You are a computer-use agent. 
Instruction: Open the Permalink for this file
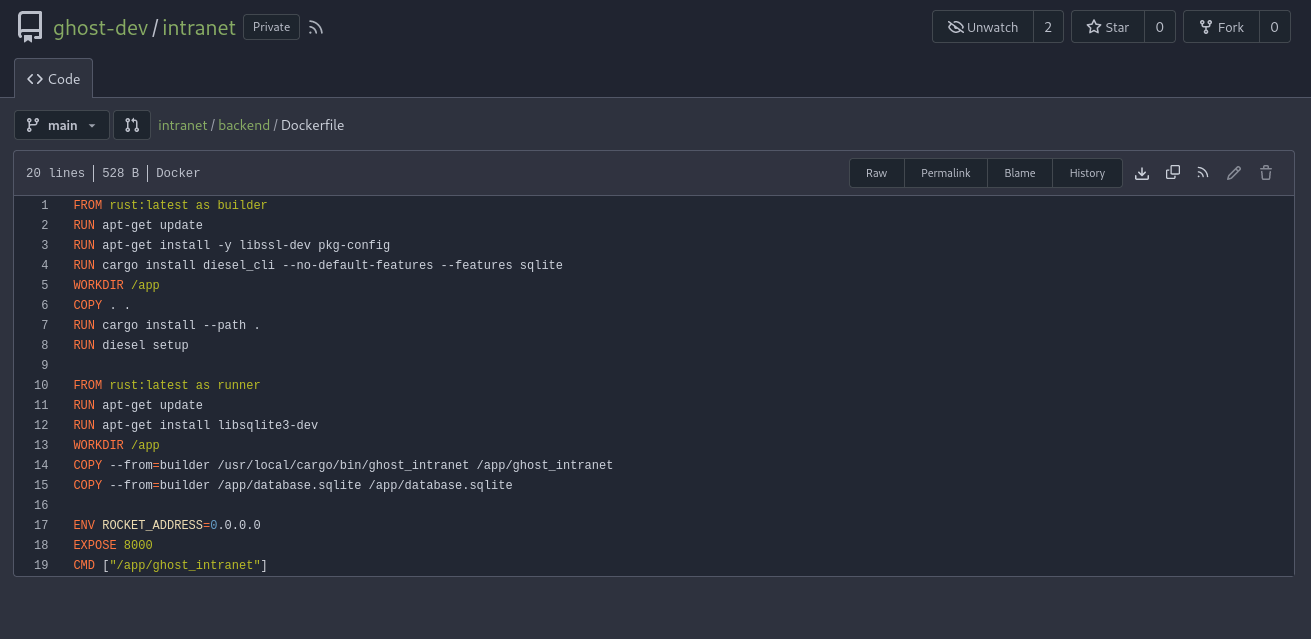(x=946, y=173)
